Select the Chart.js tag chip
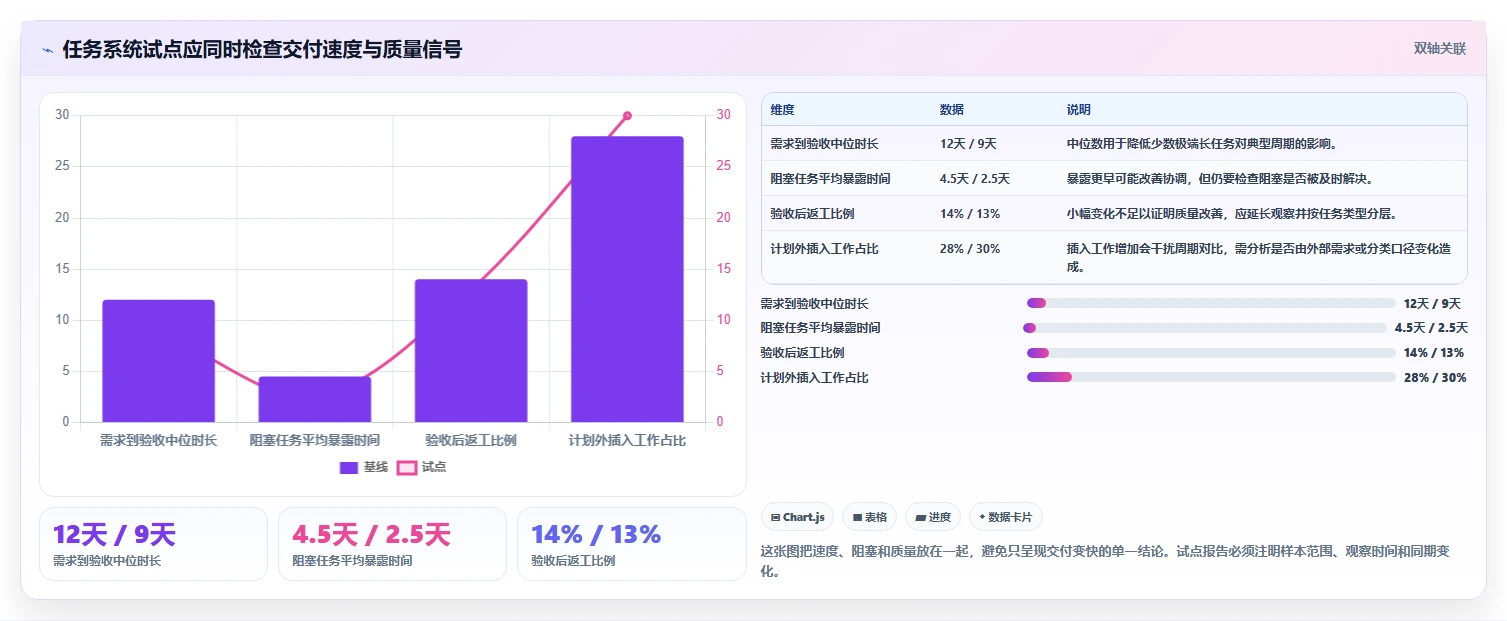1507x621 pixels. pos(797,517)
